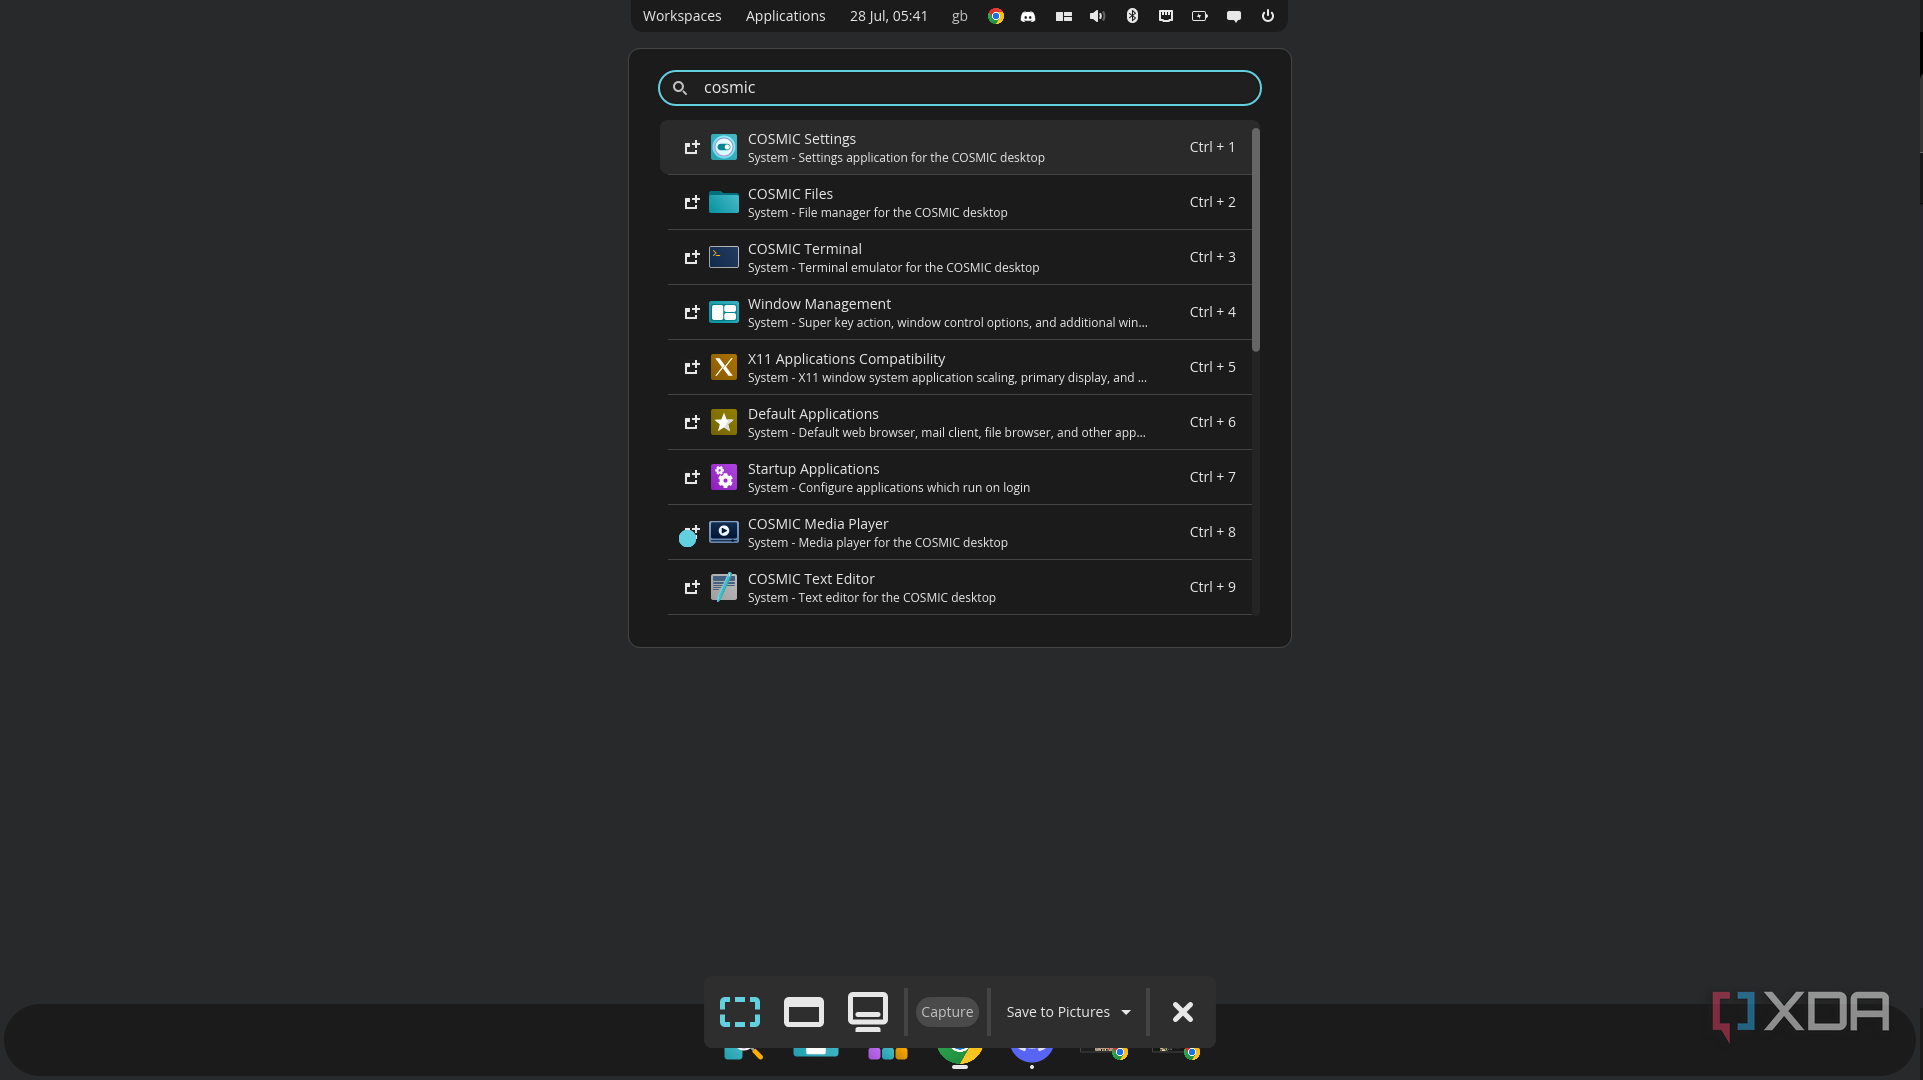Screen dimensions: 1923x1080
Task: Open the wired network applet
Action: tap(1166, 16)
